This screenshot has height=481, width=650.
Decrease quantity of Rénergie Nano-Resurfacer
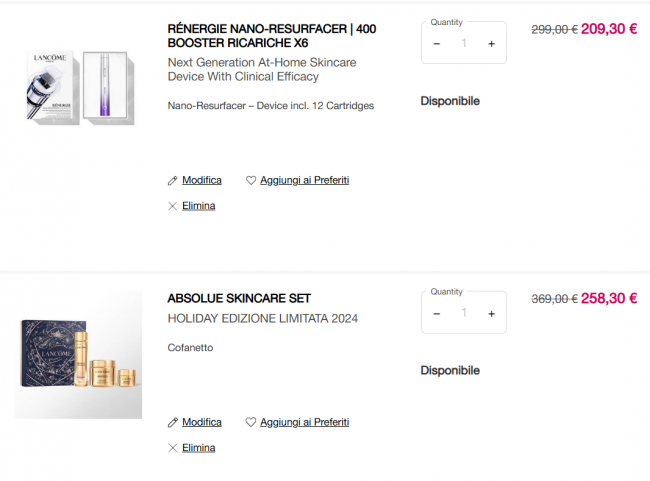437,44
